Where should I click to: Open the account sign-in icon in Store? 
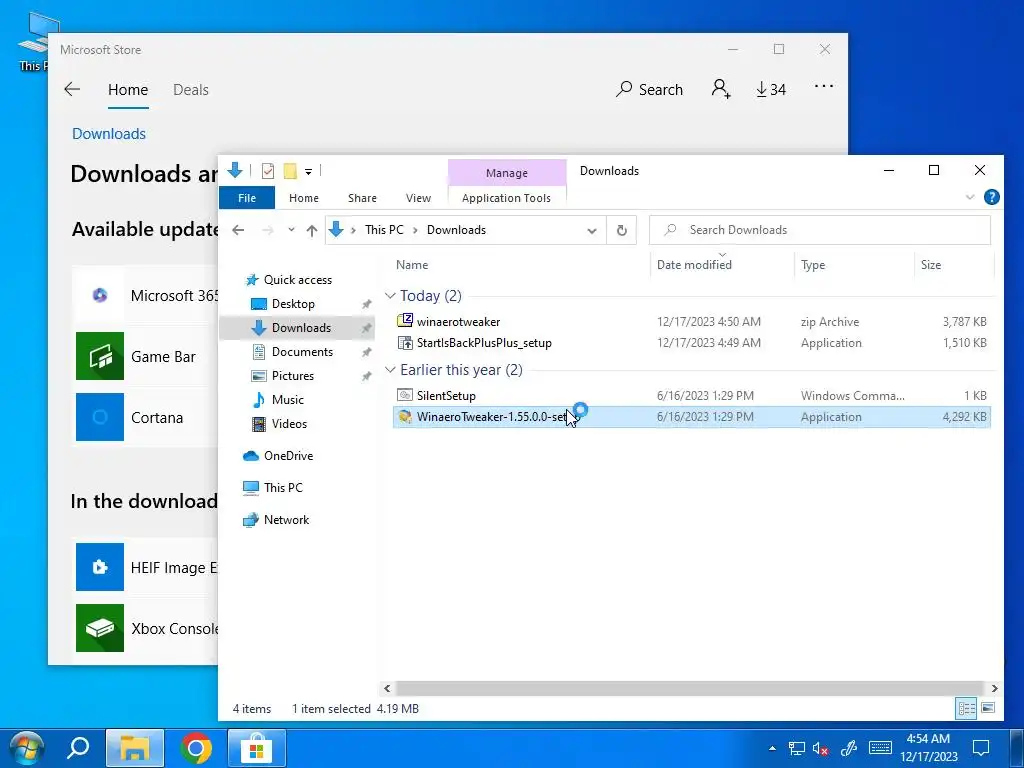721,89
